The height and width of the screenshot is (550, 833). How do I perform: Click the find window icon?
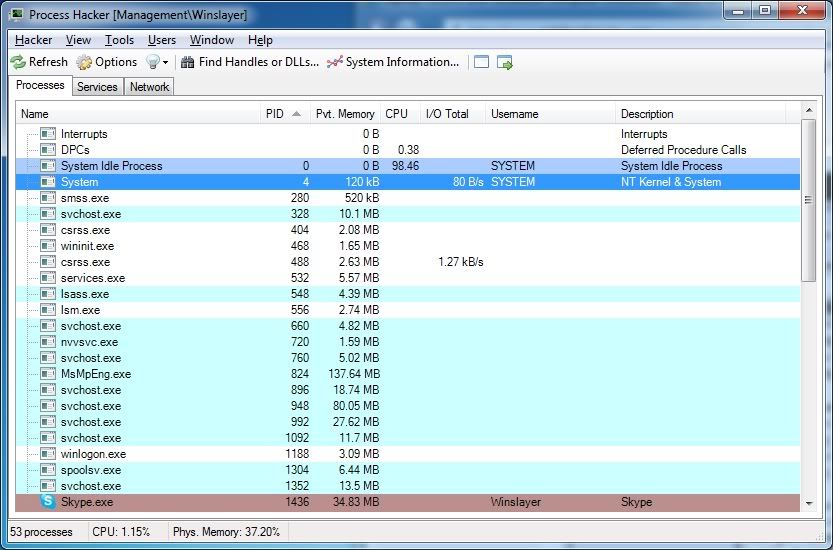(x=481, y=62)
